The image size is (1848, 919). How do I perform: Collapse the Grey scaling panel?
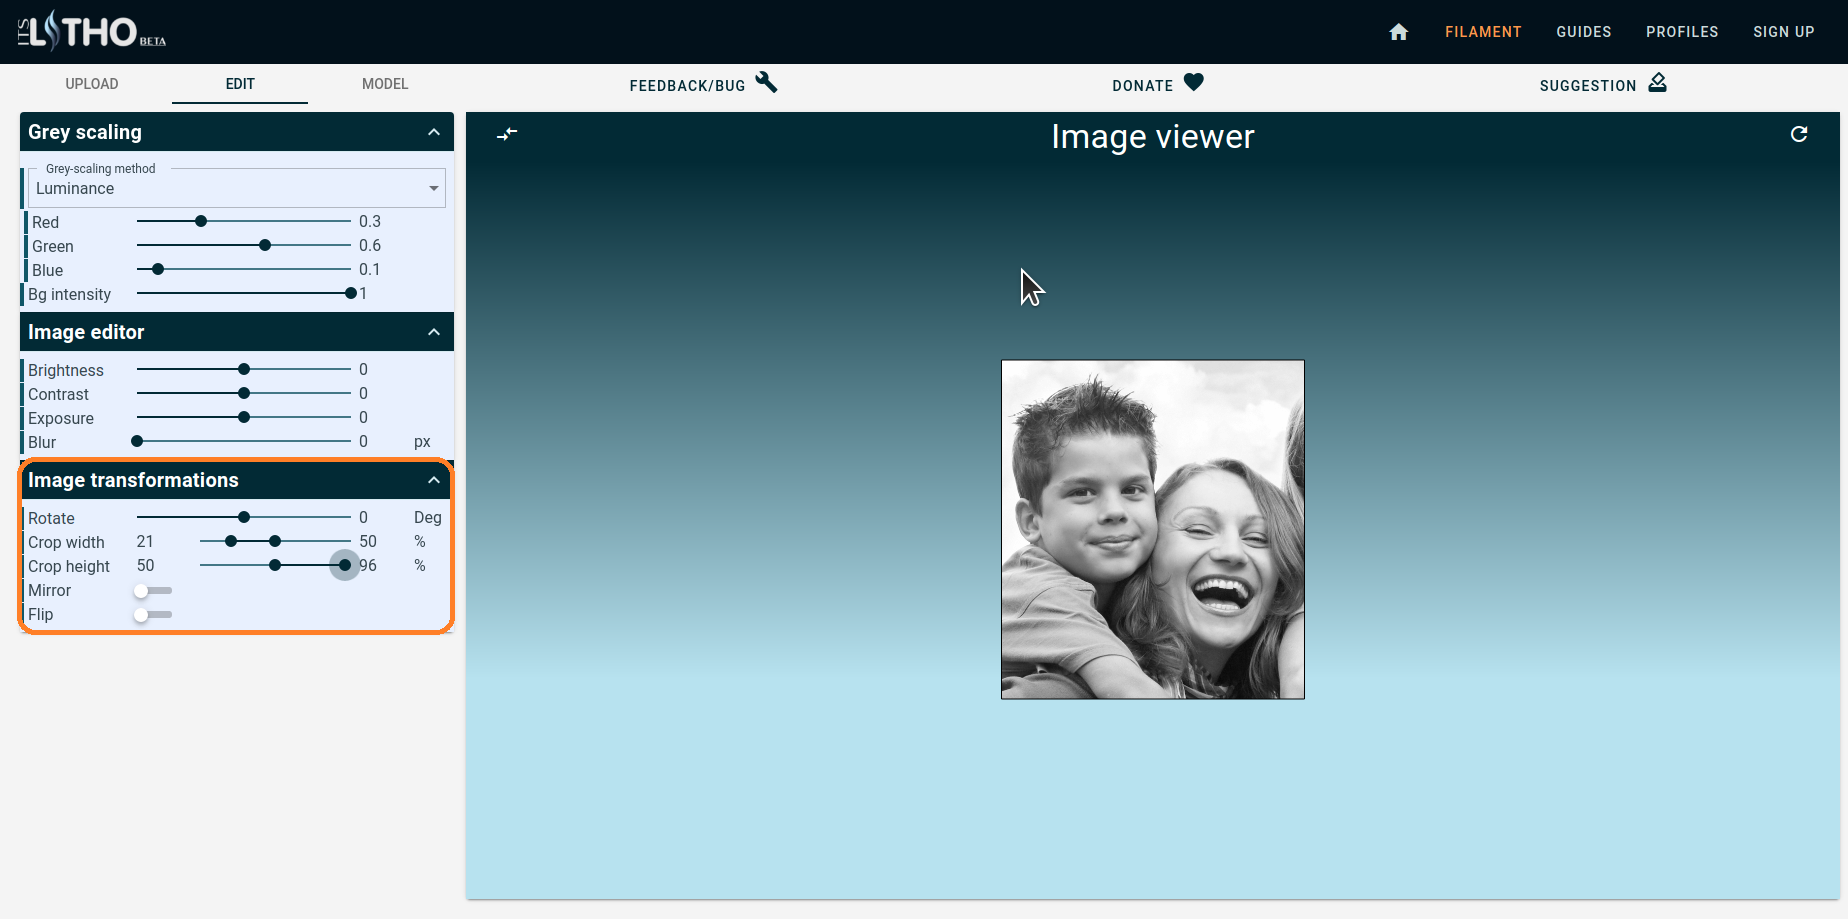pyautogui.click(x=434, y=132)
